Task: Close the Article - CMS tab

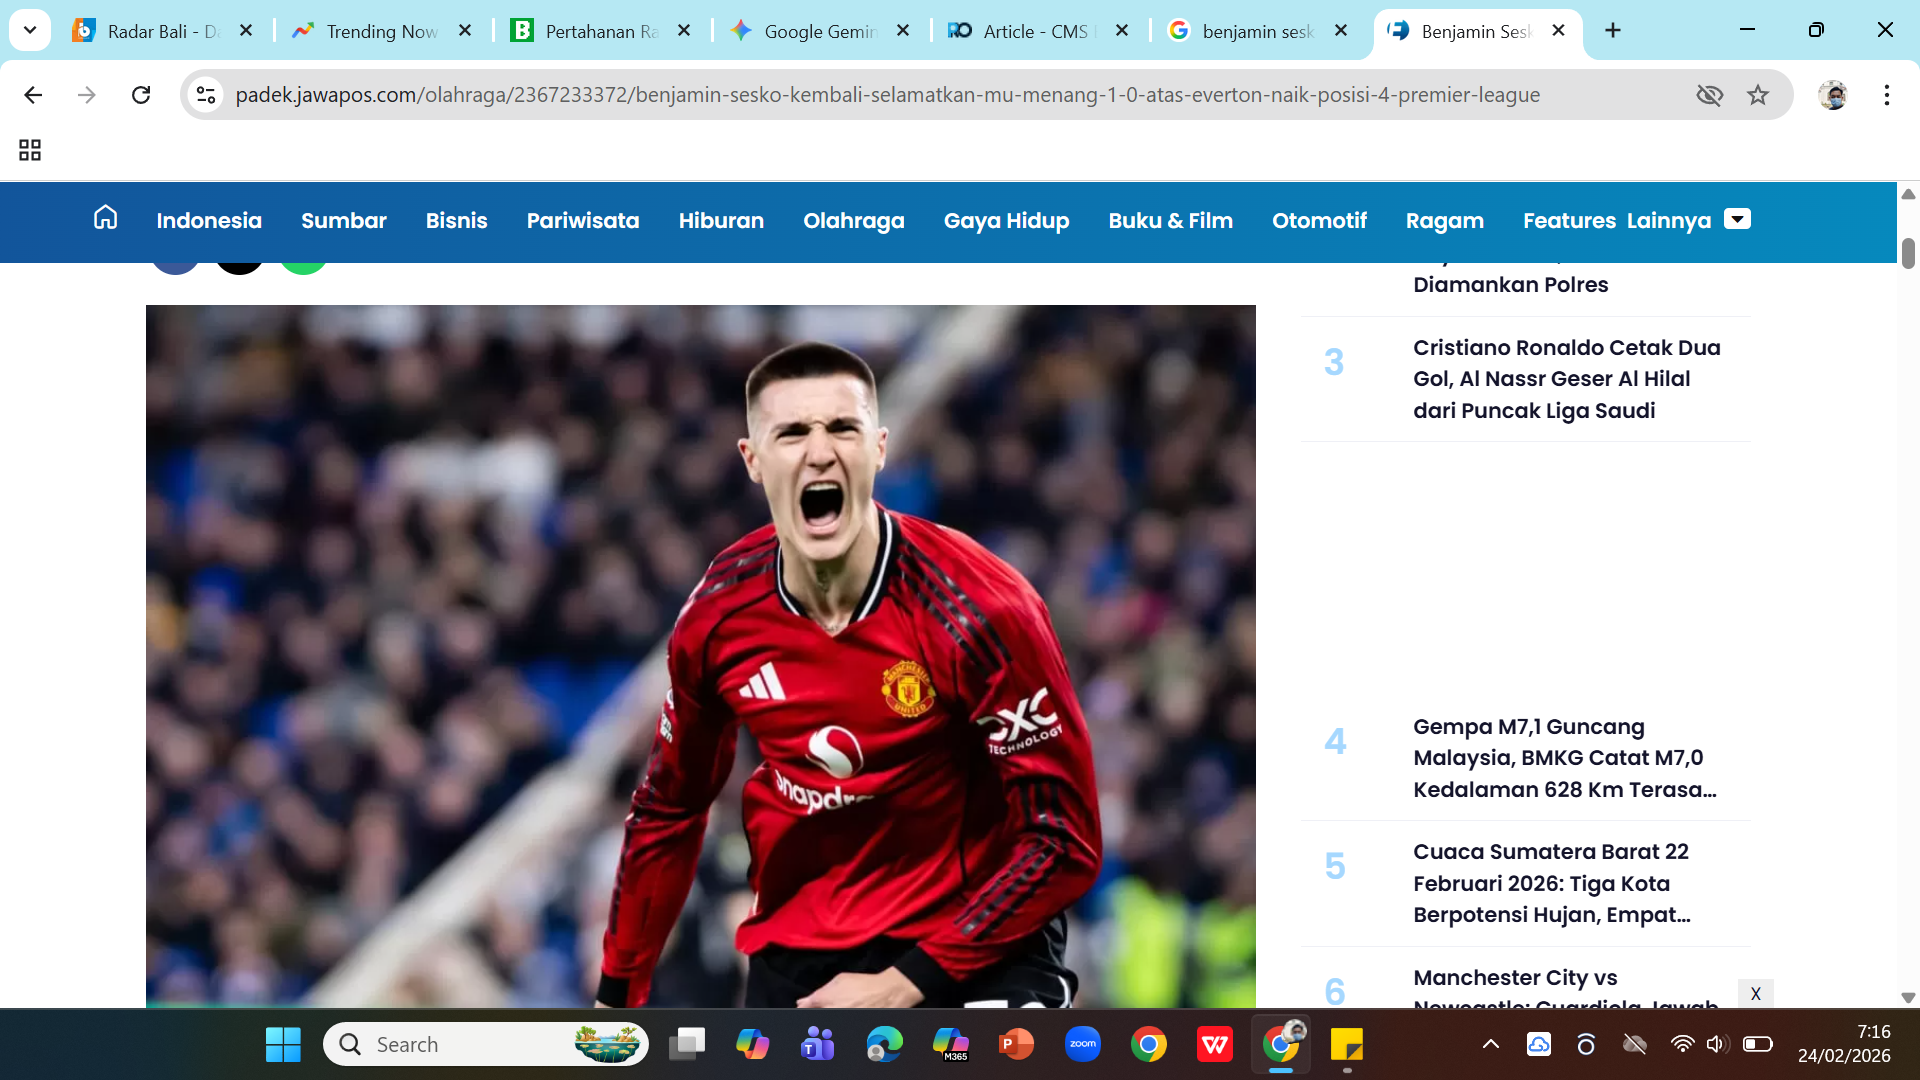Action: 1122,31
